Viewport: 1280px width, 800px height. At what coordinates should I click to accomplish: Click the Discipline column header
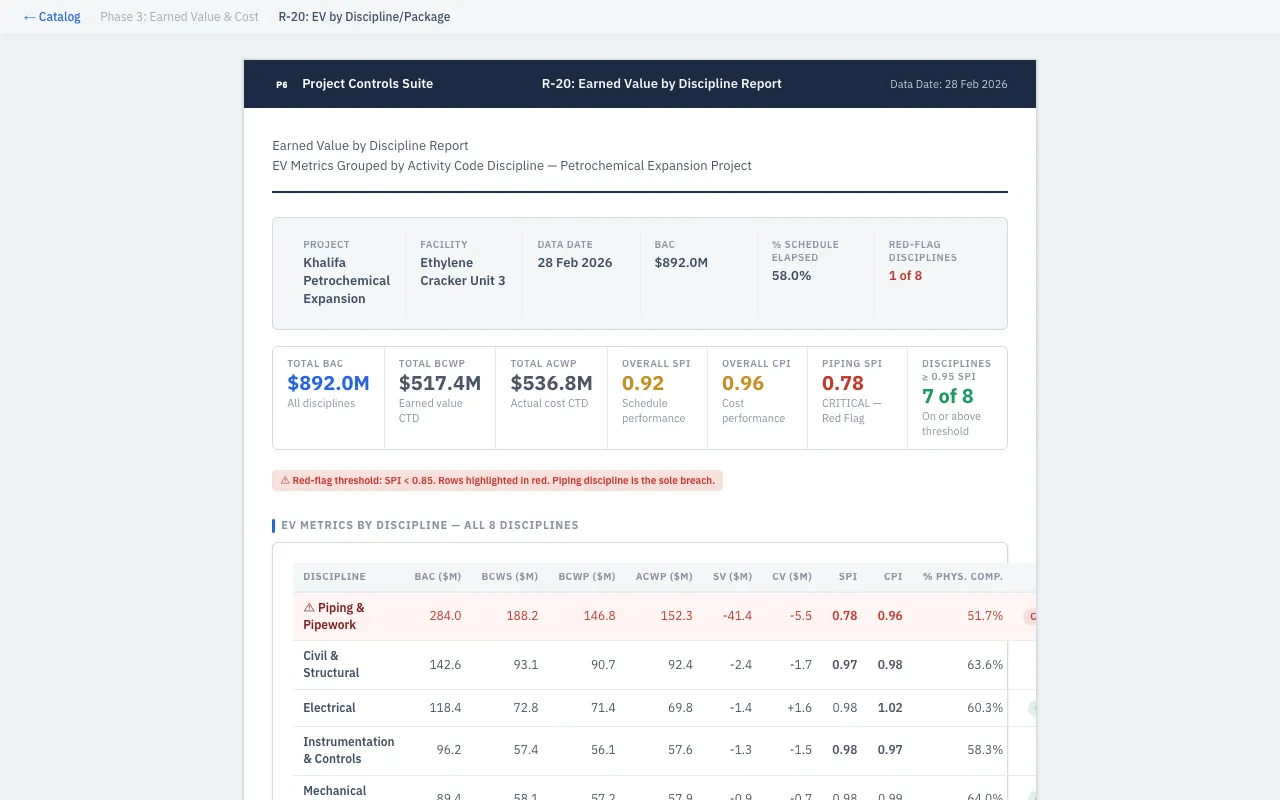[334, 576]
